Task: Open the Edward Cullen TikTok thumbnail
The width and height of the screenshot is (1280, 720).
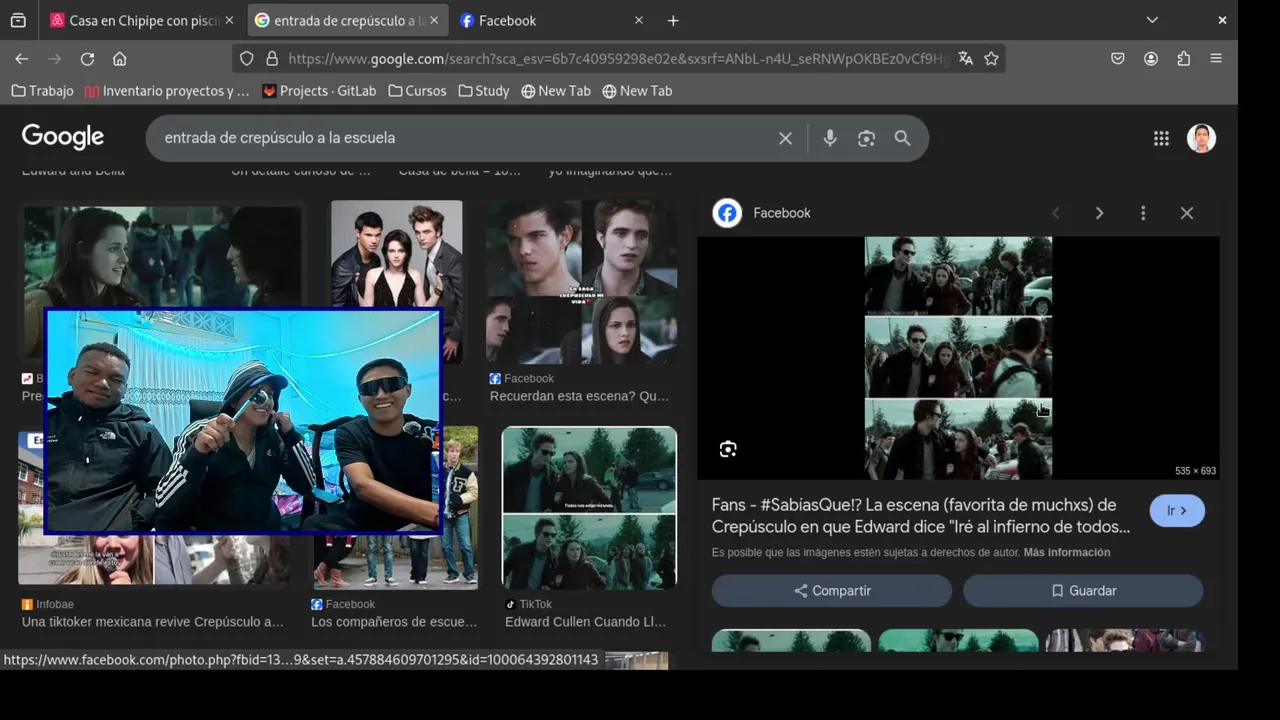Action: click(589, 508)
